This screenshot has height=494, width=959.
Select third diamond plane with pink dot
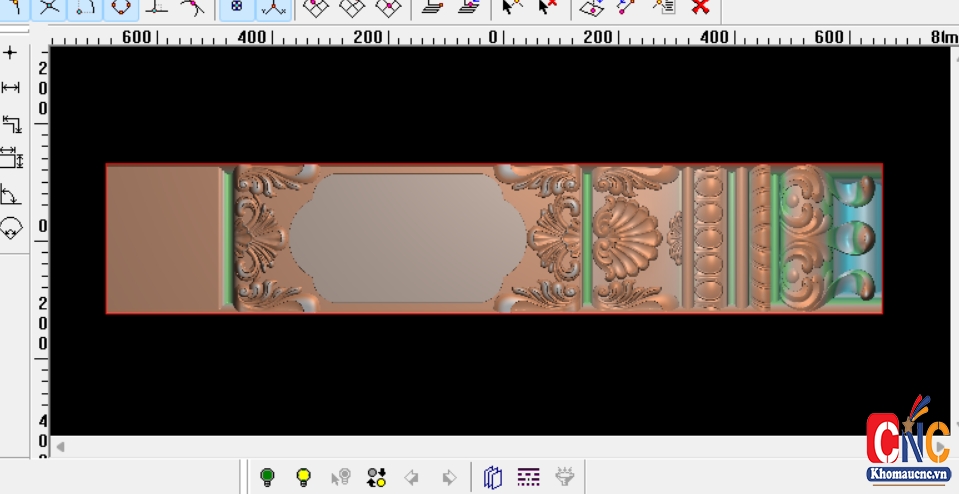tap(389, 8)
